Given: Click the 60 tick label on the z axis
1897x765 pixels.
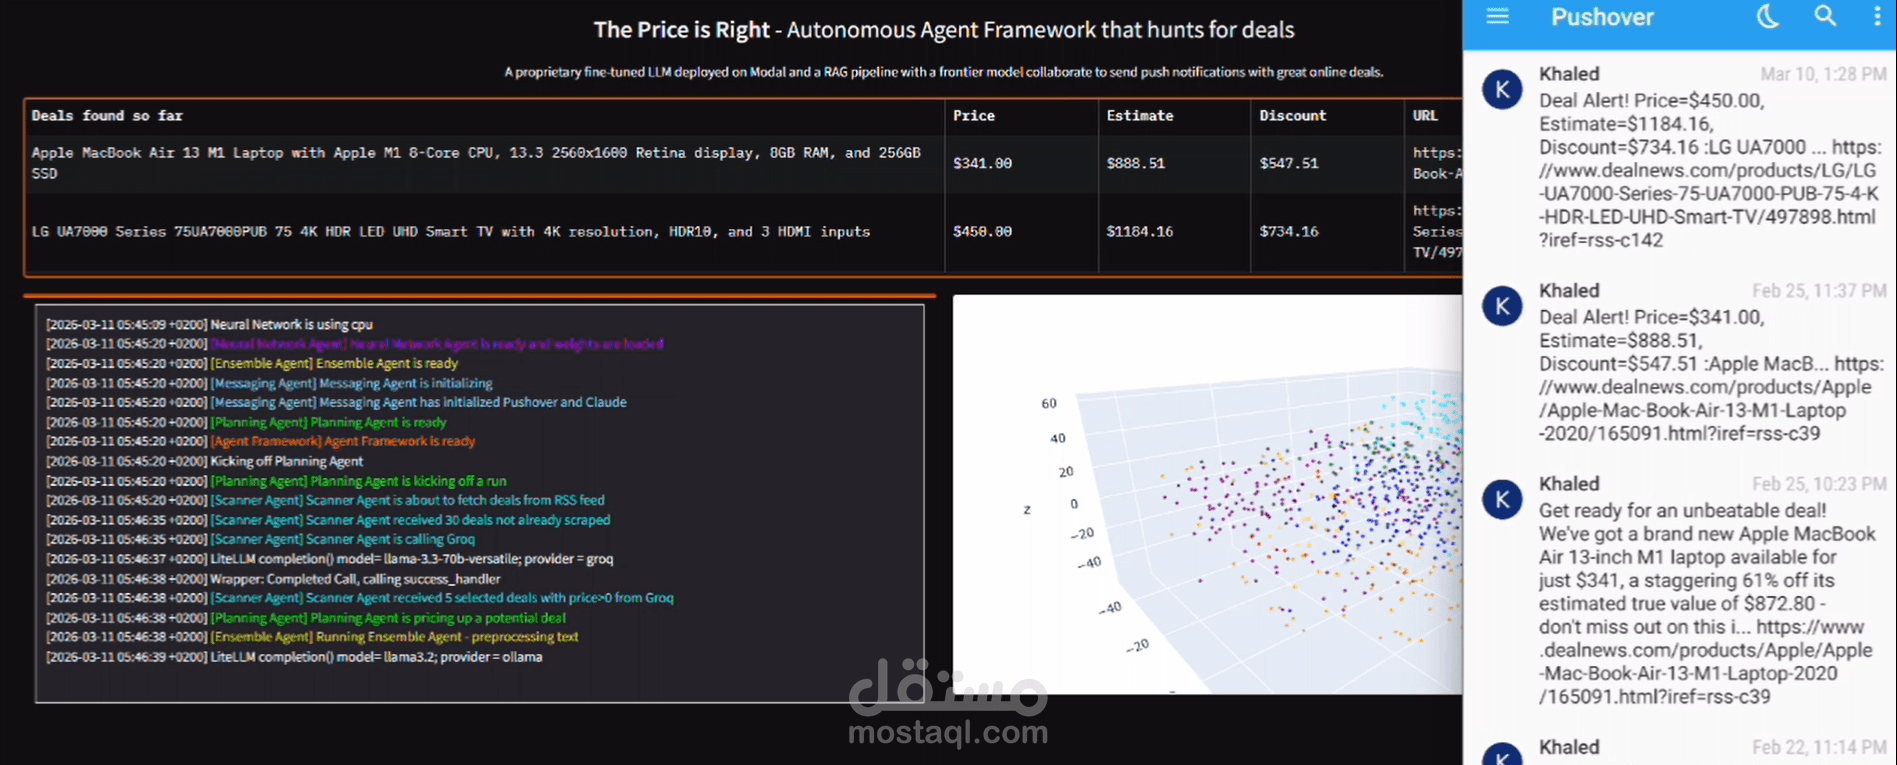Looking at the screenshot, I should [x=1048, y=404].
